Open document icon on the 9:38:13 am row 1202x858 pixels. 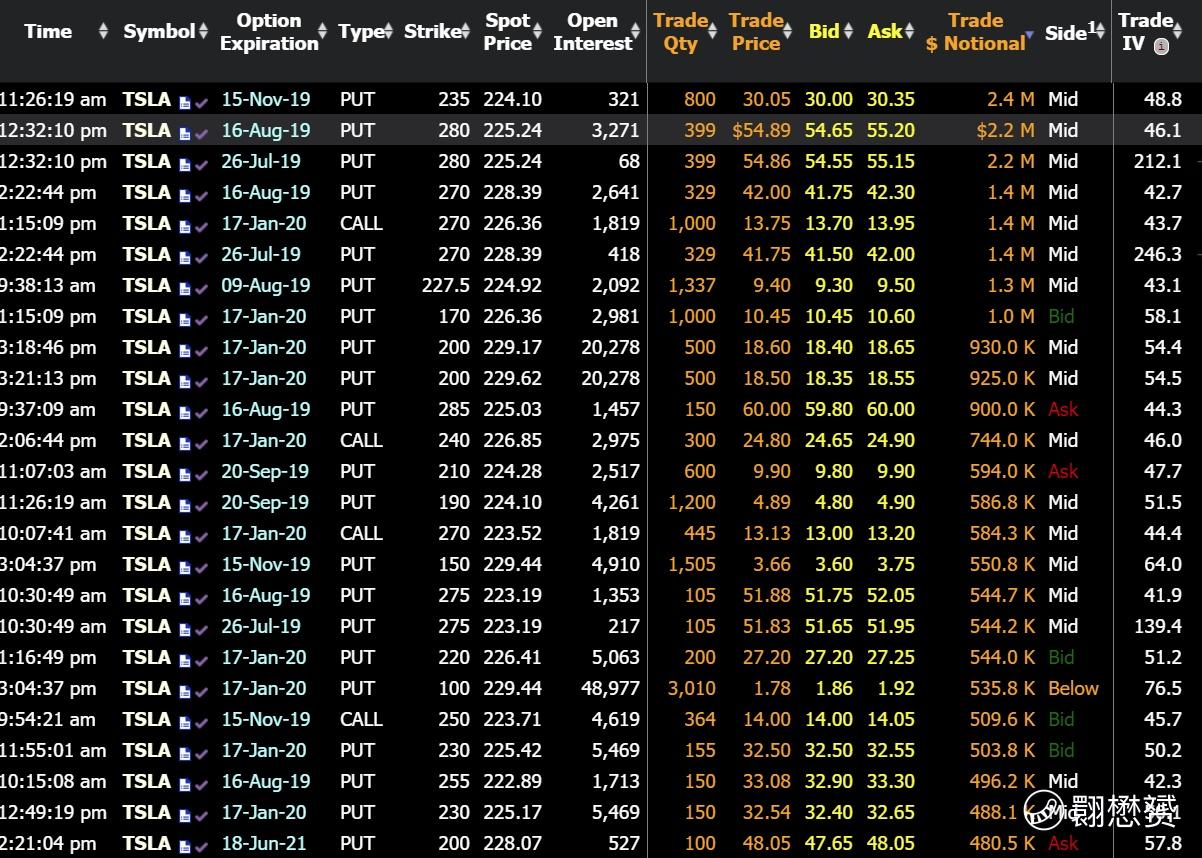tap(185, 288)
